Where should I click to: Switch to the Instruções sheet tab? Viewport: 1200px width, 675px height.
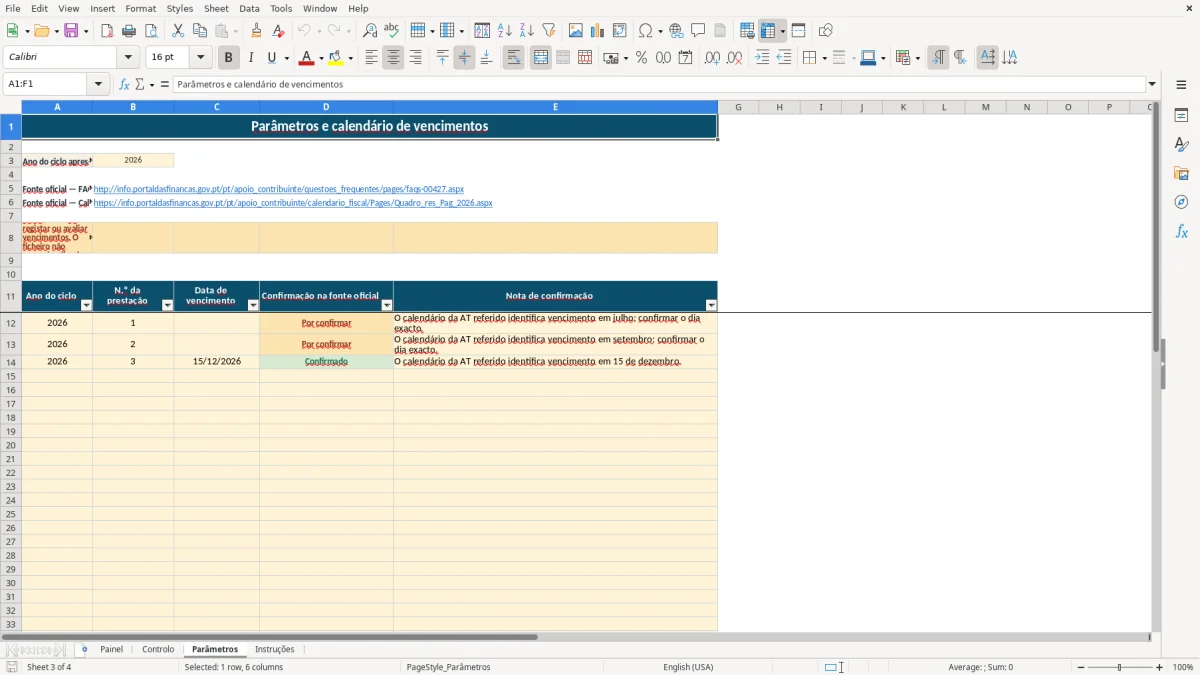[275, 650]
